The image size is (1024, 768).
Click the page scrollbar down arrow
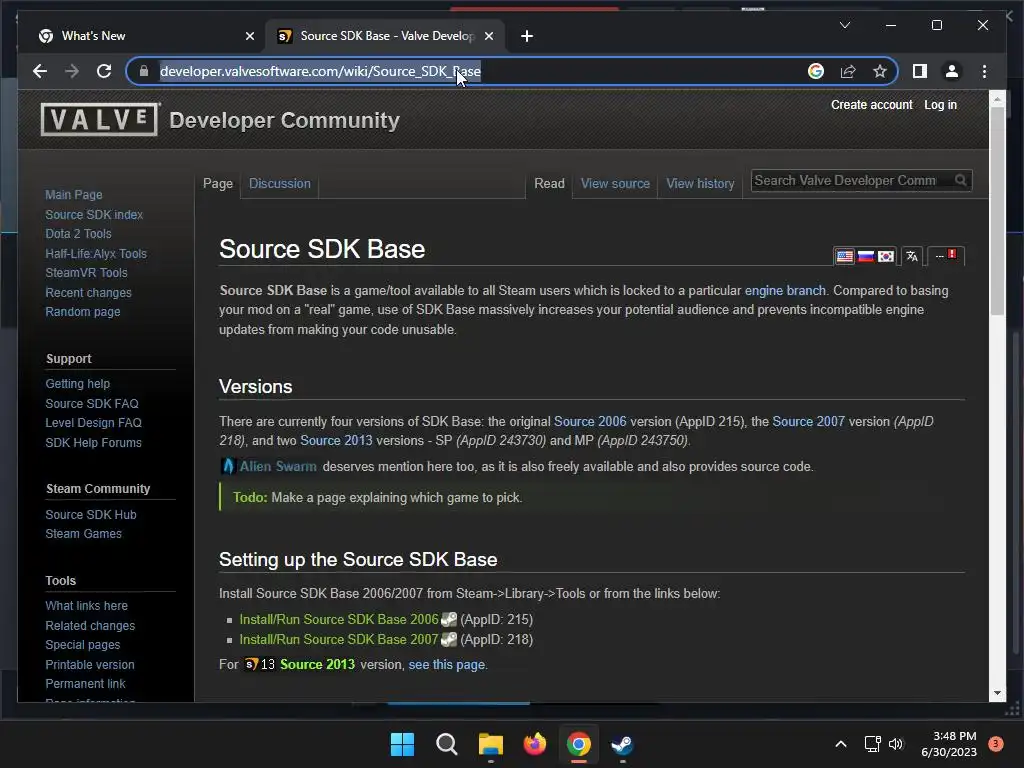click(x=997, y=693)
